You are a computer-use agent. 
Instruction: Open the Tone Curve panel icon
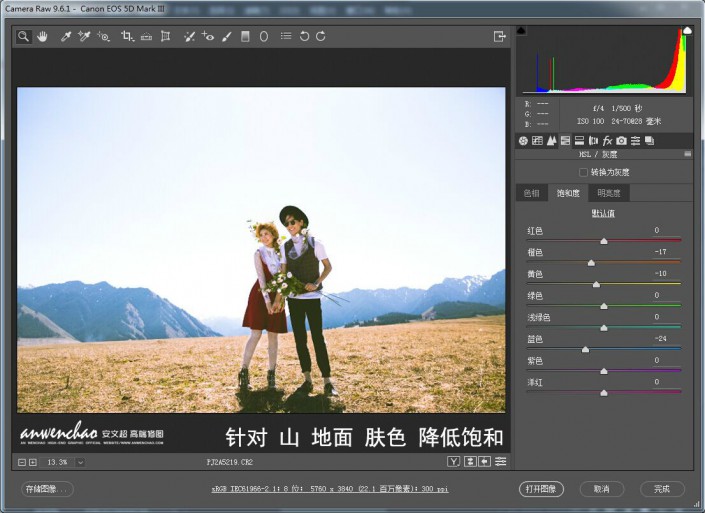tap(537, 141)
